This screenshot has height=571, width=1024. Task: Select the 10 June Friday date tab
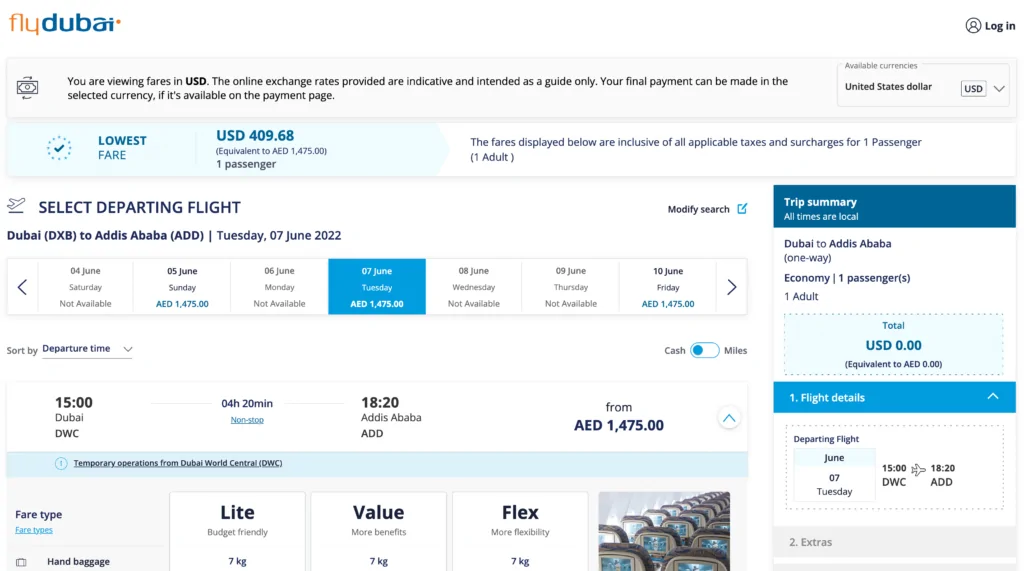(x=668, y=287)
